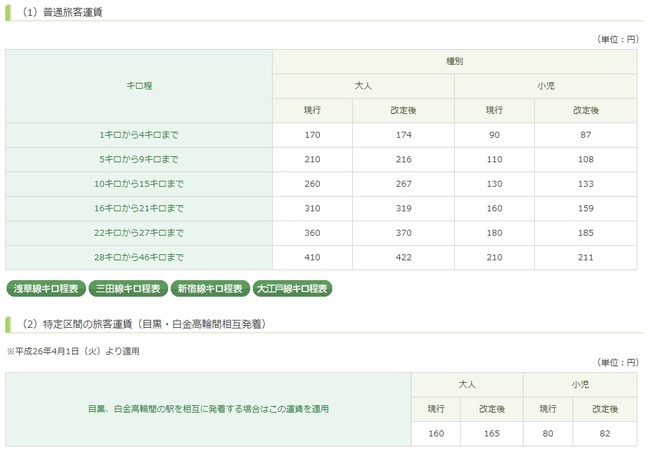Click special section adult fare 160
The height and width of the screenshot is (451, 650).
436,433
